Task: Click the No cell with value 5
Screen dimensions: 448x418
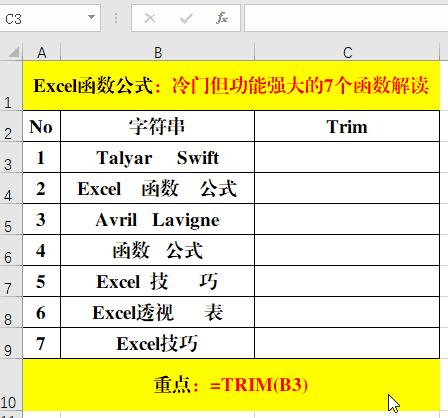Action: click(42, 281)
